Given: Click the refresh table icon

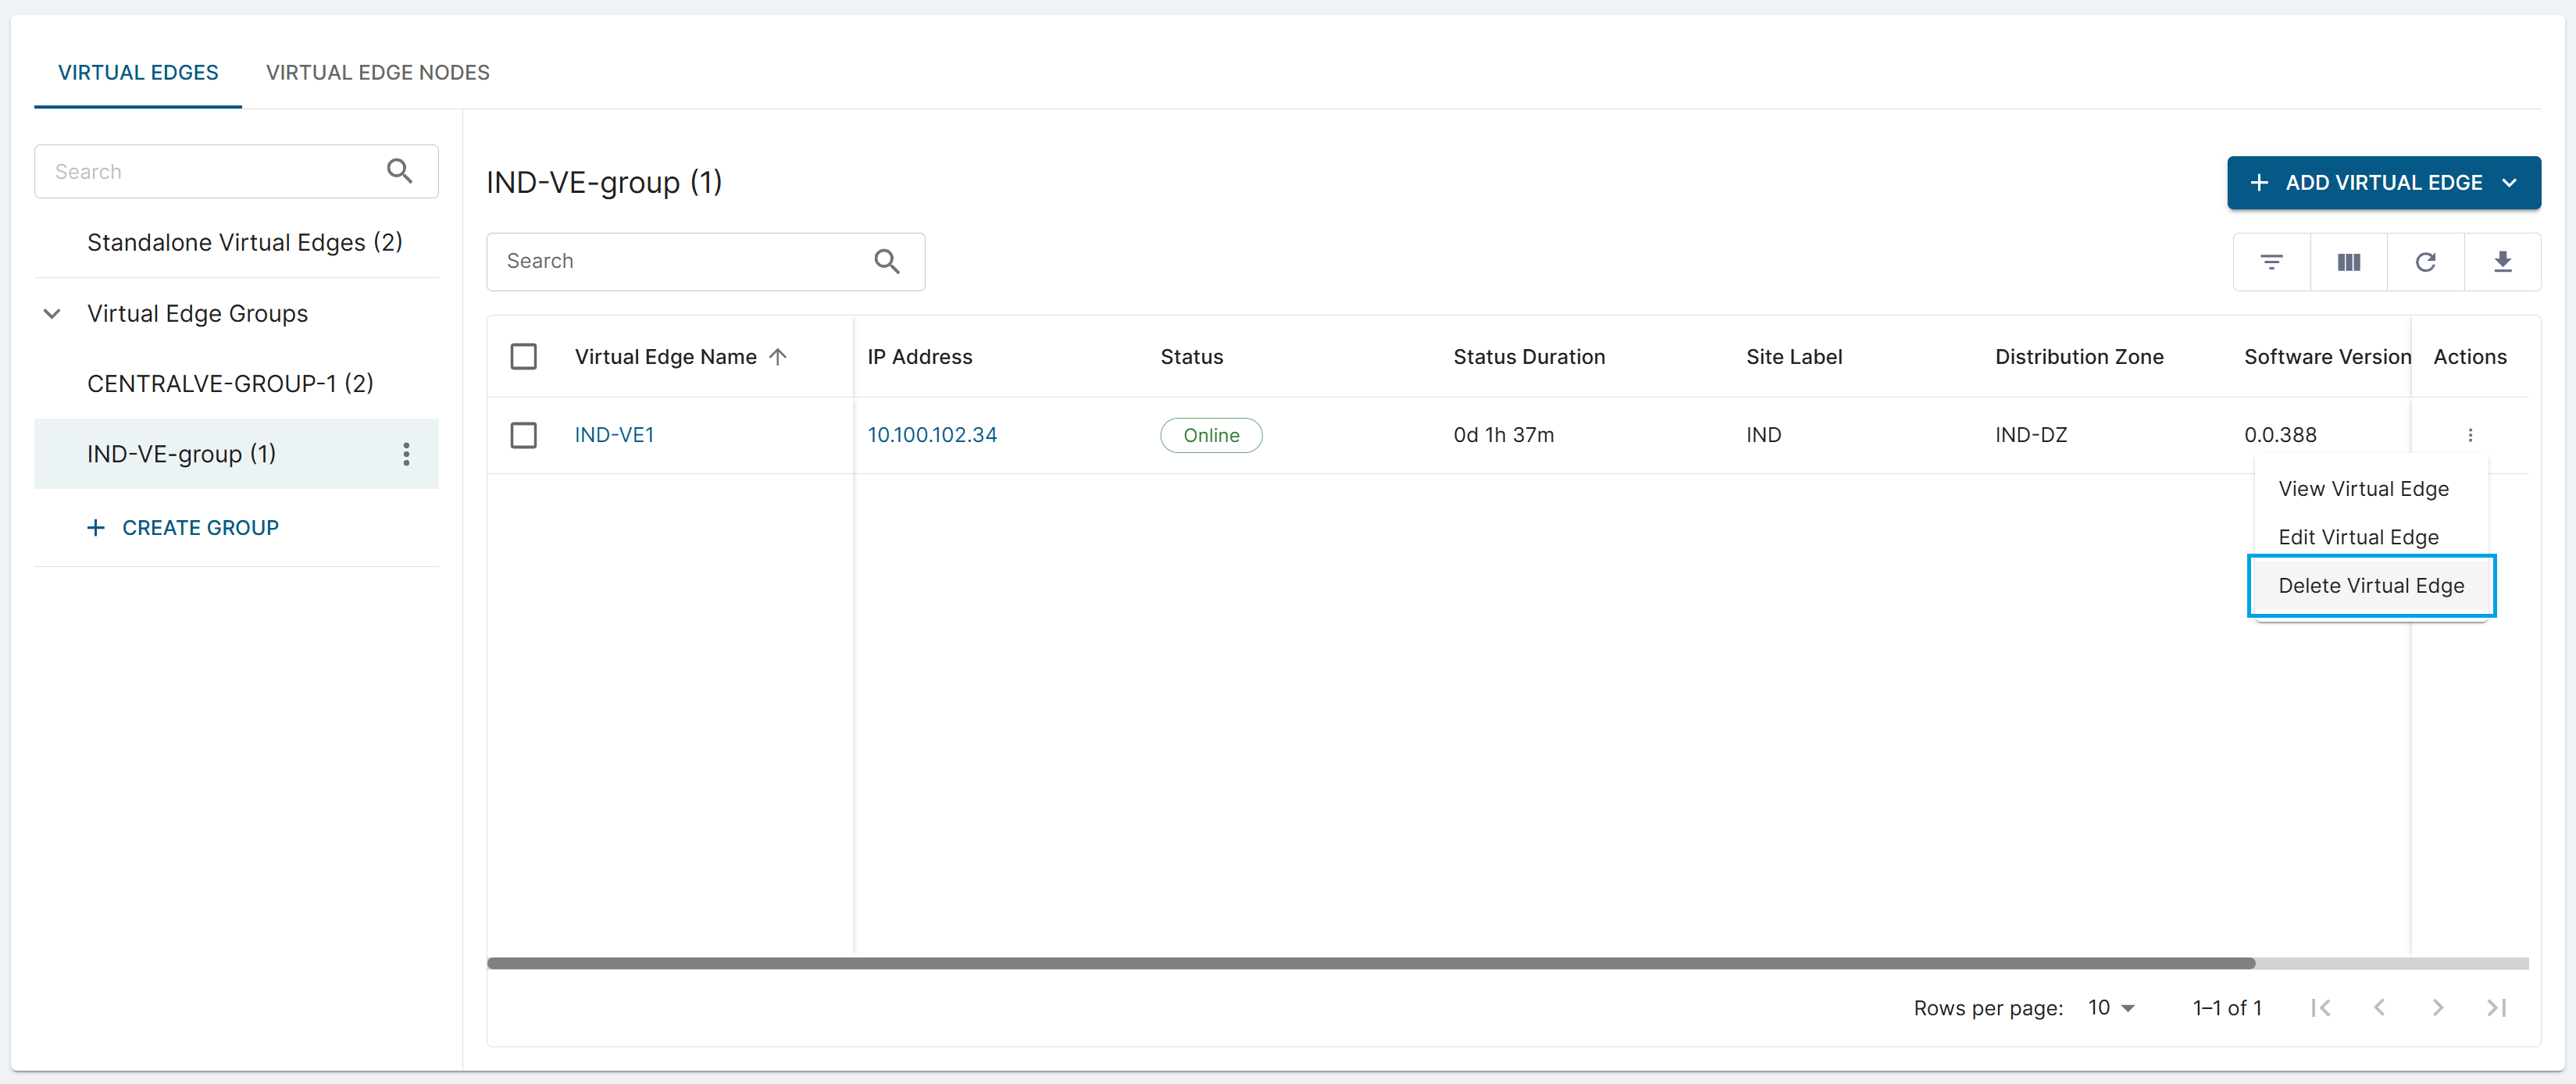Looking at the screenshot, I should pos(2425,262).
